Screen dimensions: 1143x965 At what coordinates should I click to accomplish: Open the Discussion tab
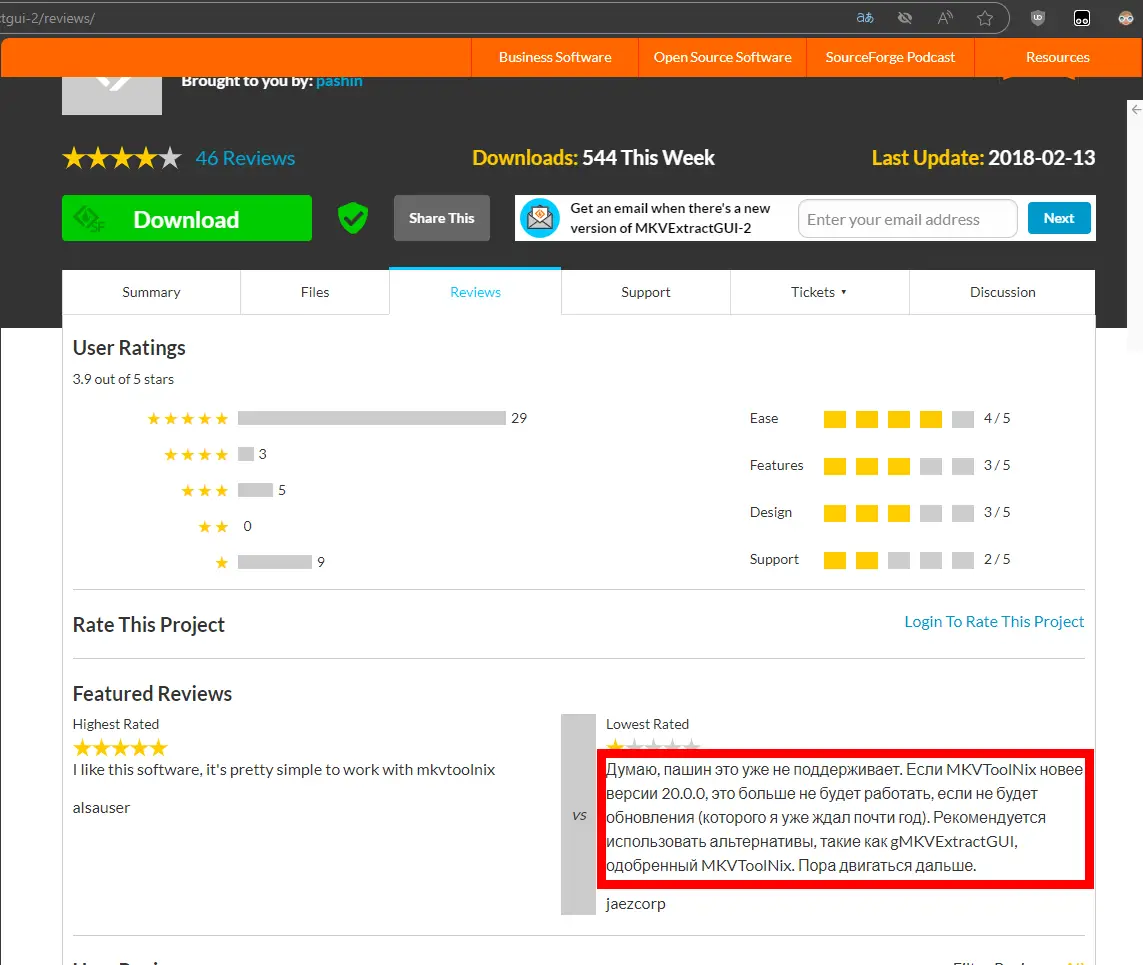1002,292
